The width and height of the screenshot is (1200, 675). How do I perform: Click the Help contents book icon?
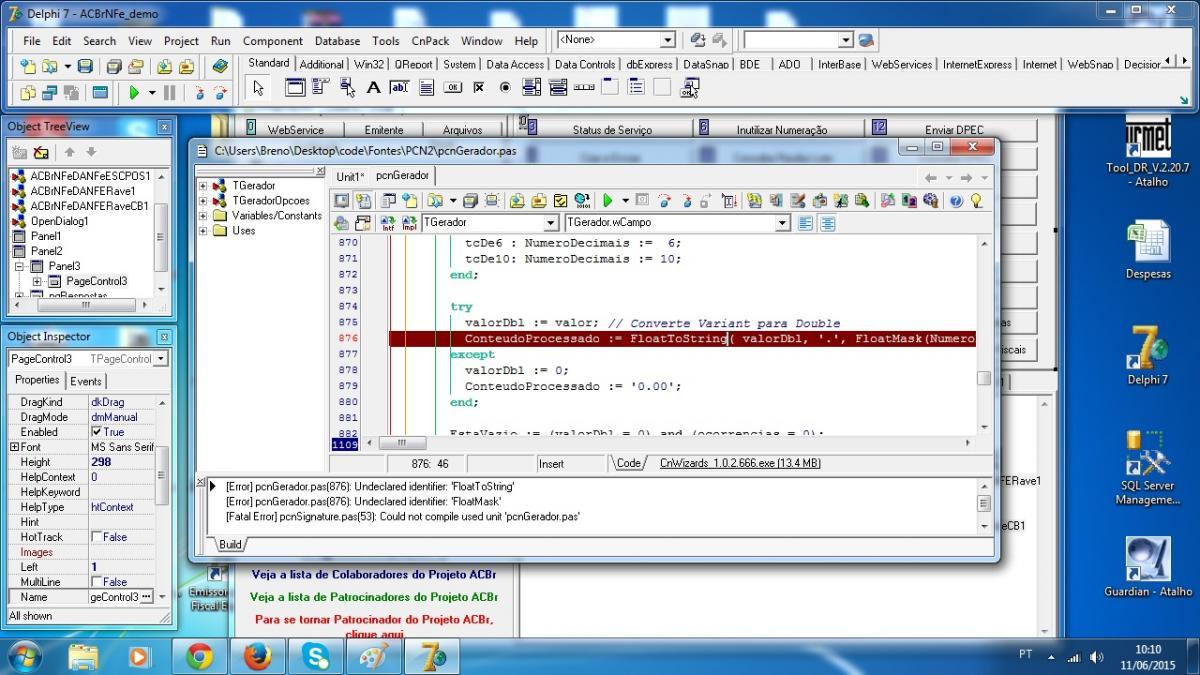click(220, 66)
